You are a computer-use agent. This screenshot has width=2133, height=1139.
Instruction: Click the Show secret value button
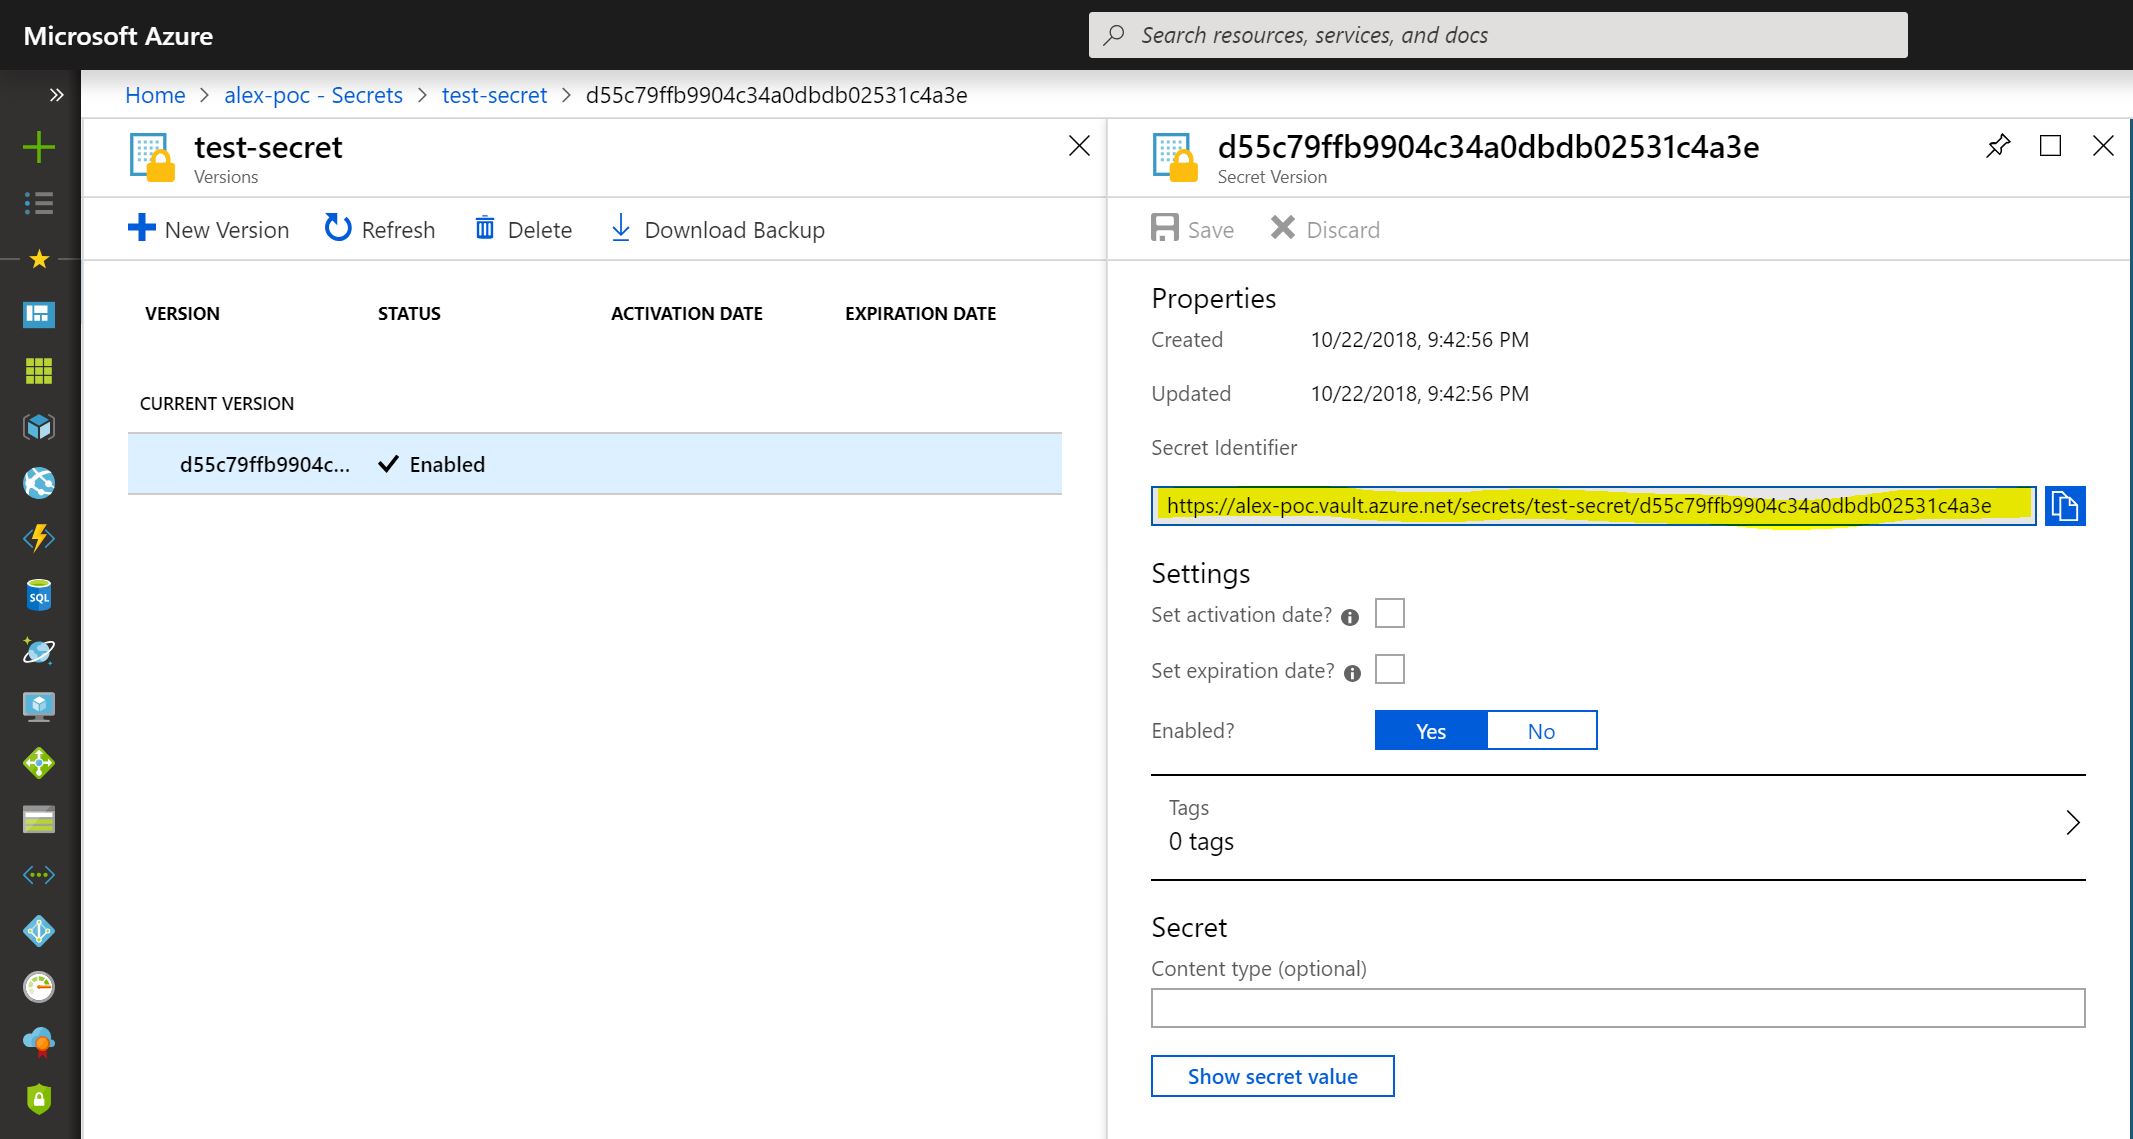tap(1272, 1076)
